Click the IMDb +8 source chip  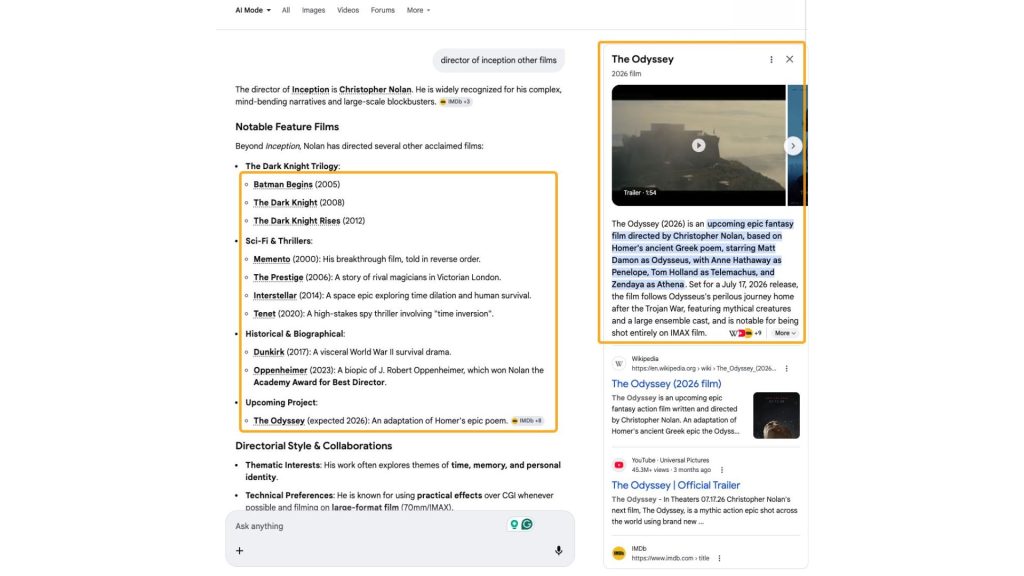527,421
